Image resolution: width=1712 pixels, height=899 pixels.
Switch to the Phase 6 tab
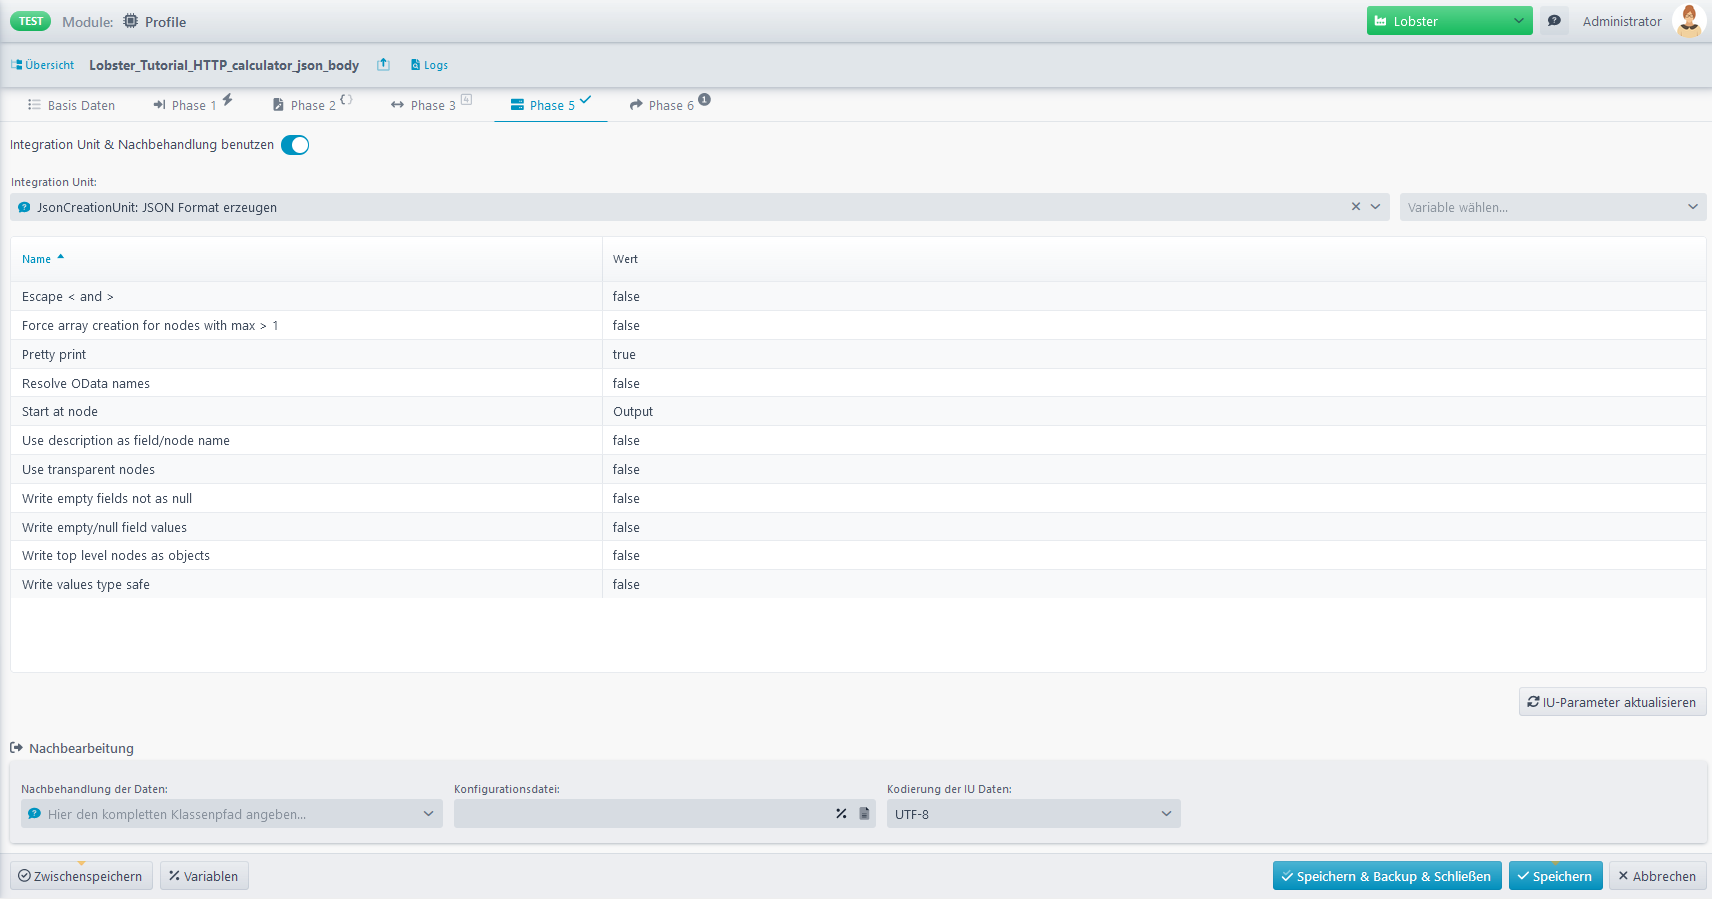[670, 105]
